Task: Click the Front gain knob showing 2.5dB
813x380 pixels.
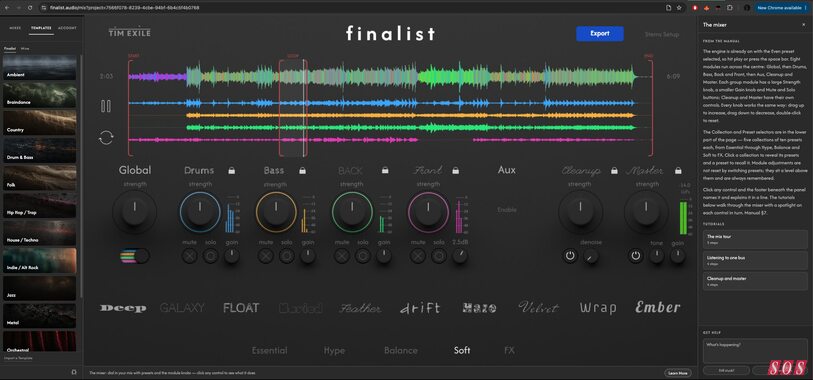Action: tap(460, 256)
